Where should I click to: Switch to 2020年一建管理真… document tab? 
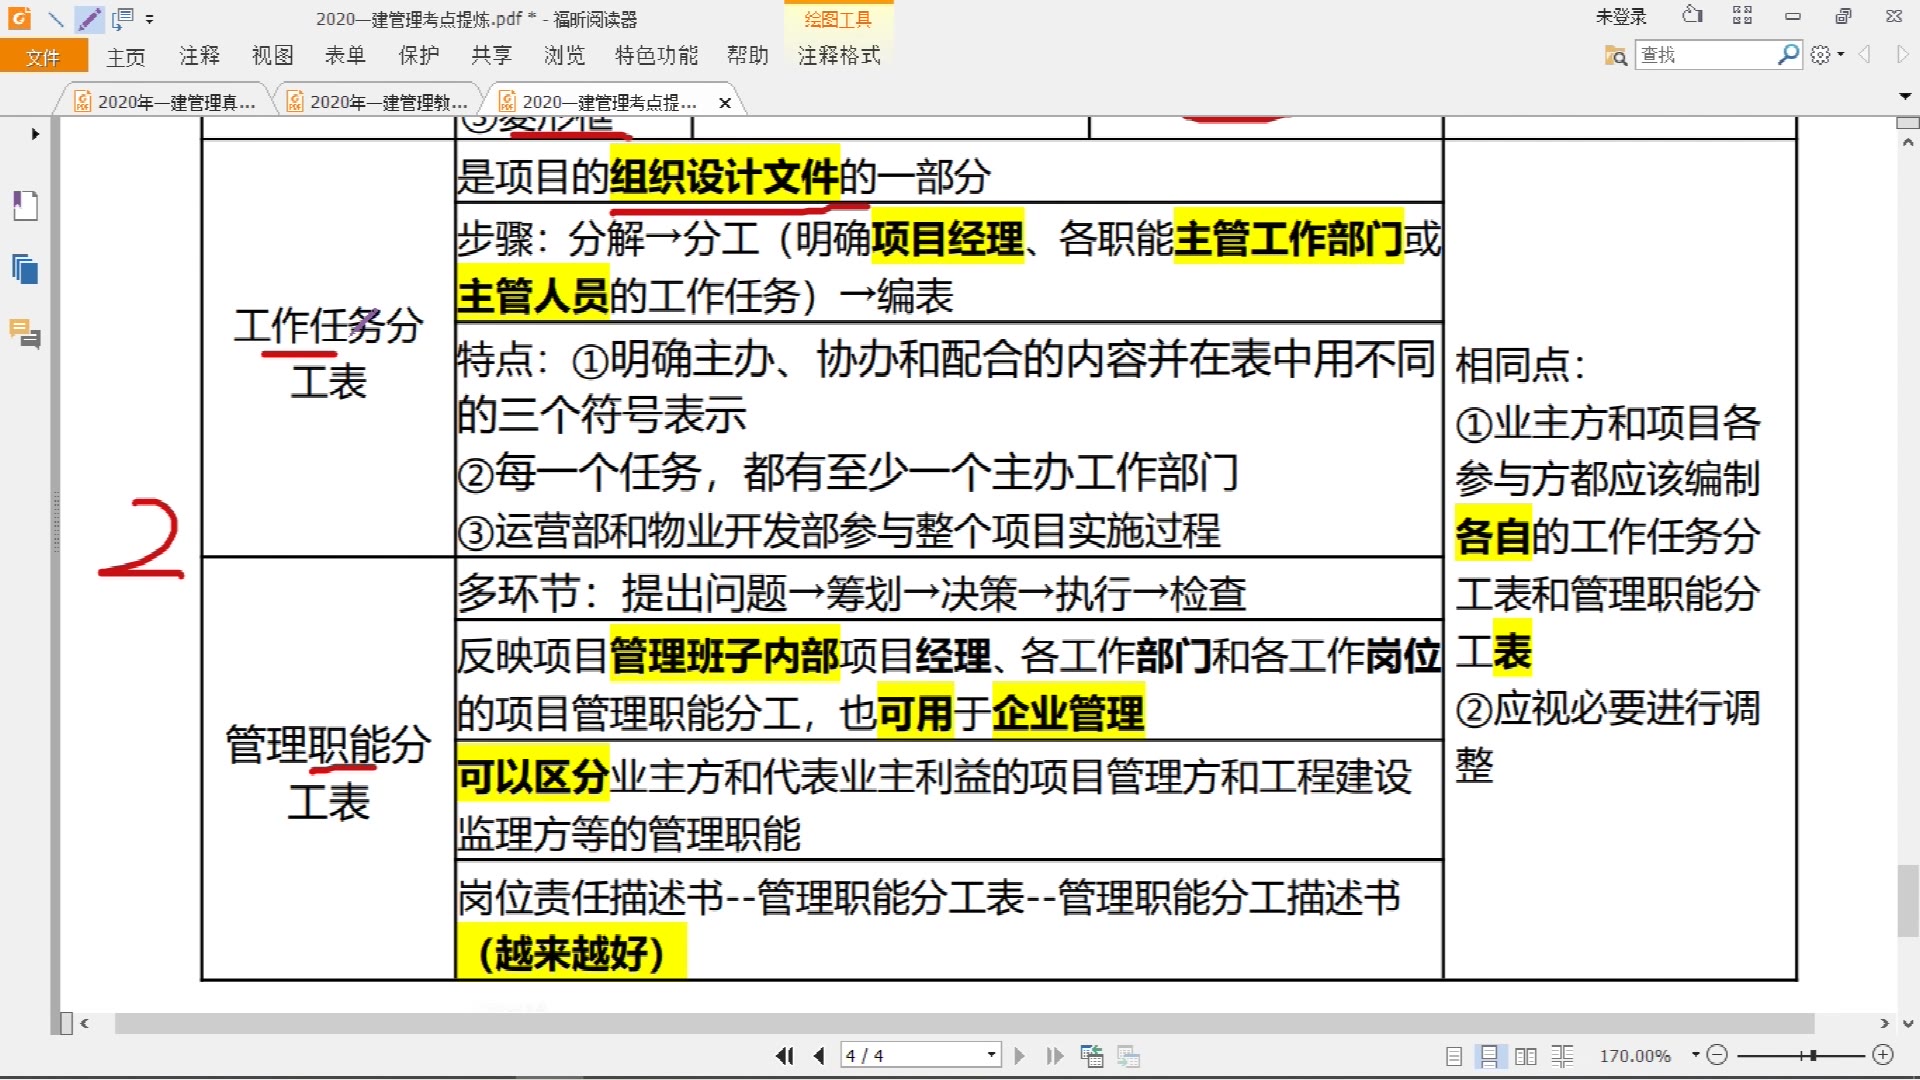pyautogui.click(x=165, y=102)
